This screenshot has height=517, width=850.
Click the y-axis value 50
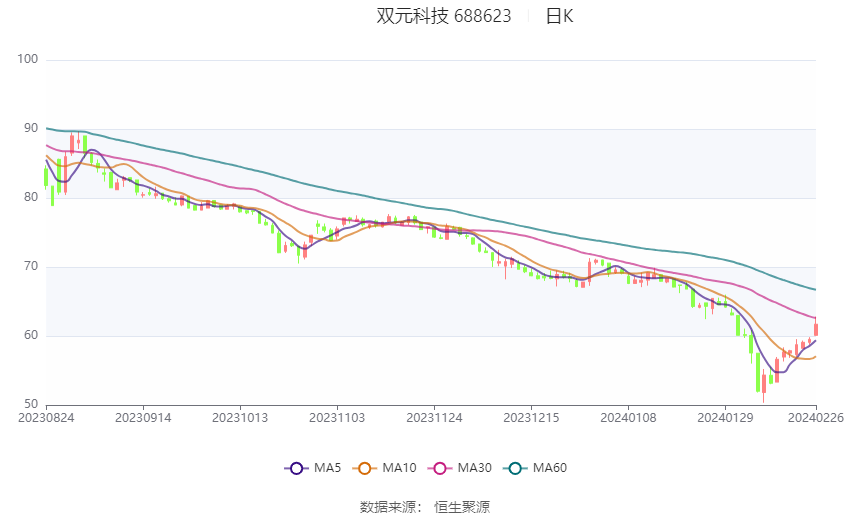31,404
